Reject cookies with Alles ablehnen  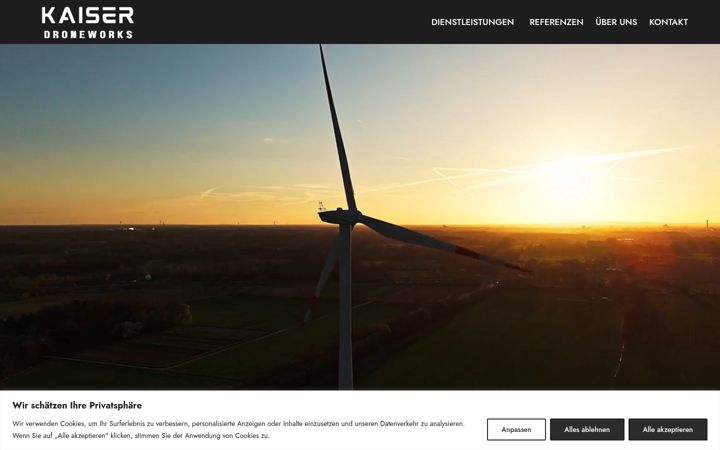587,429
